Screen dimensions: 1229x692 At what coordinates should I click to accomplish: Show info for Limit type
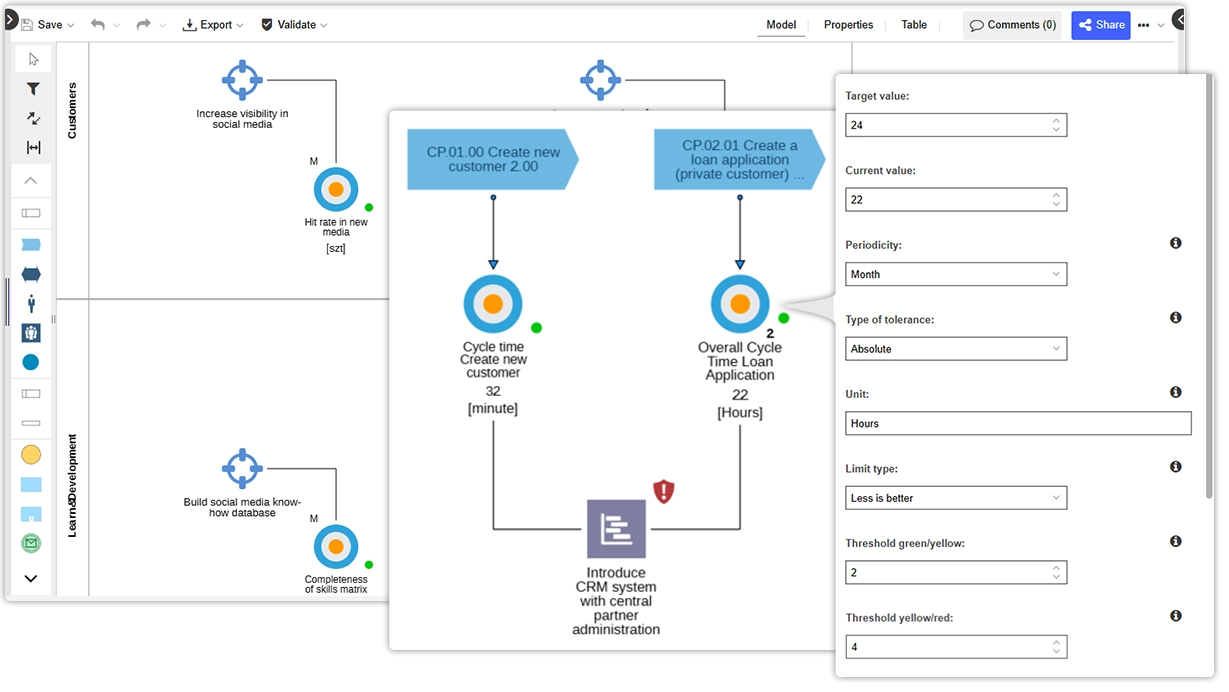[x=1176, y=466]
